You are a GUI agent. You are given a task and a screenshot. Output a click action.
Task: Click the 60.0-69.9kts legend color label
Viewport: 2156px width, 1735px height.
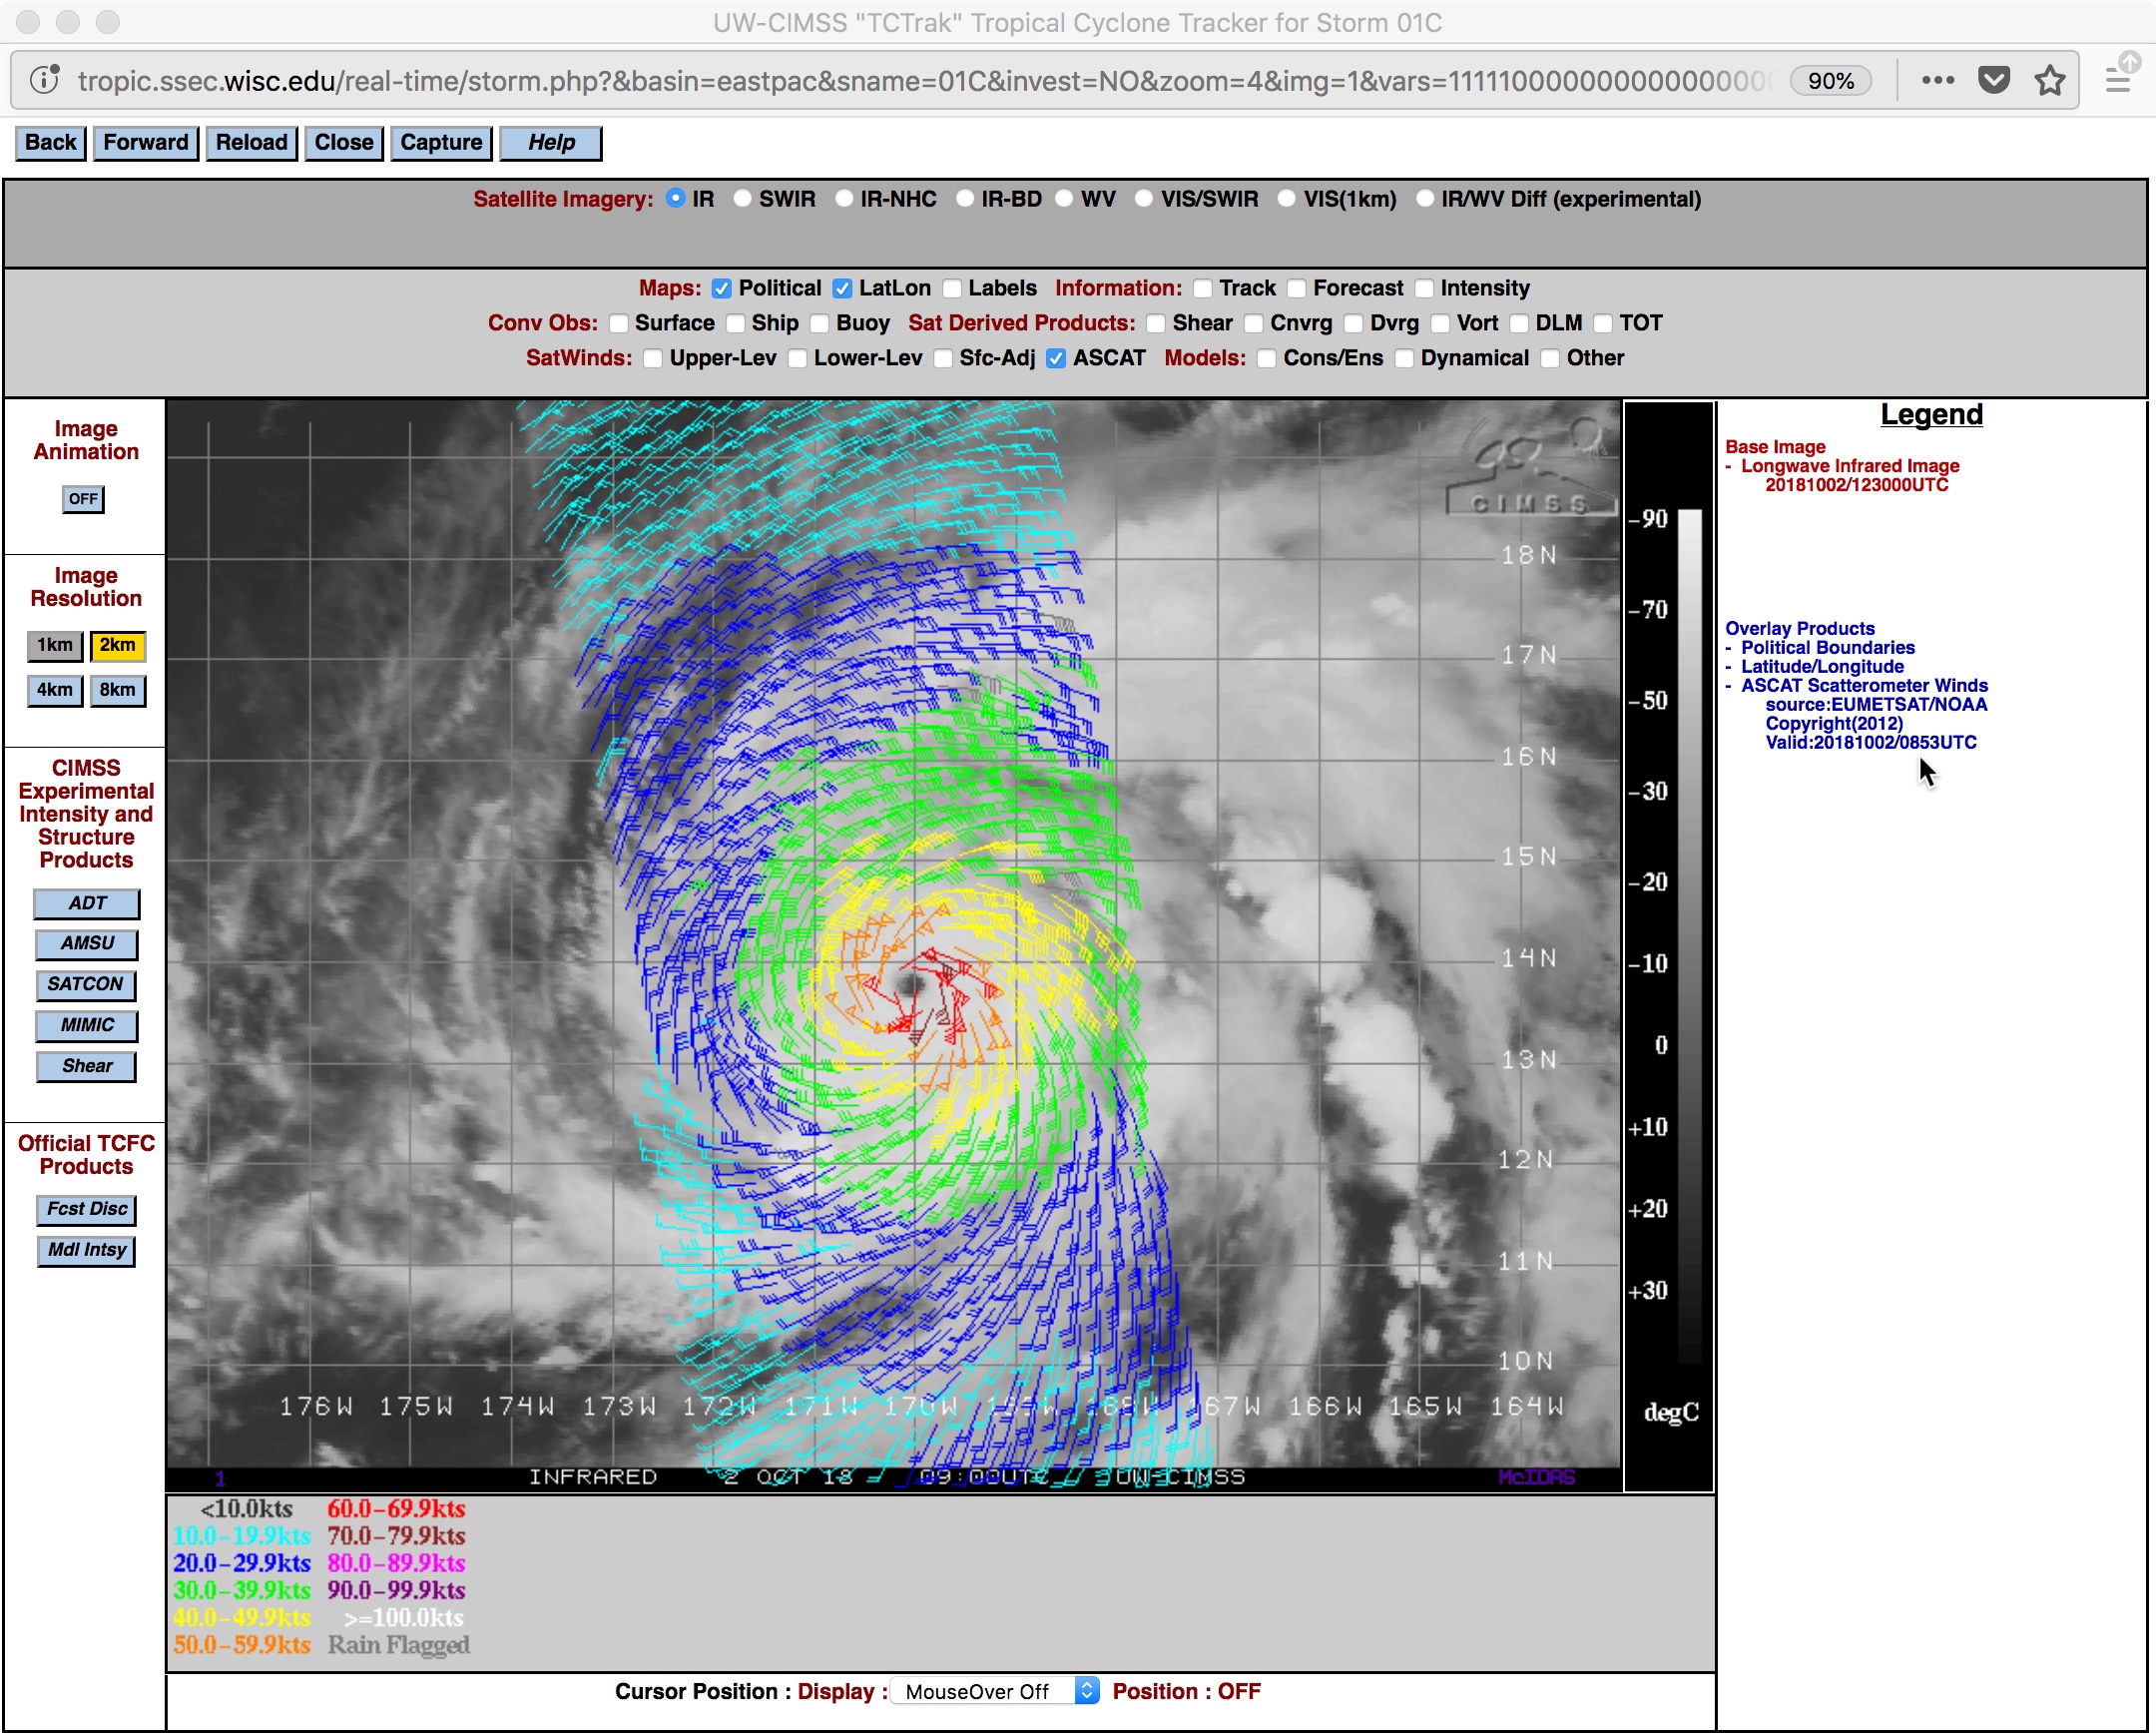pos(397,1509)
